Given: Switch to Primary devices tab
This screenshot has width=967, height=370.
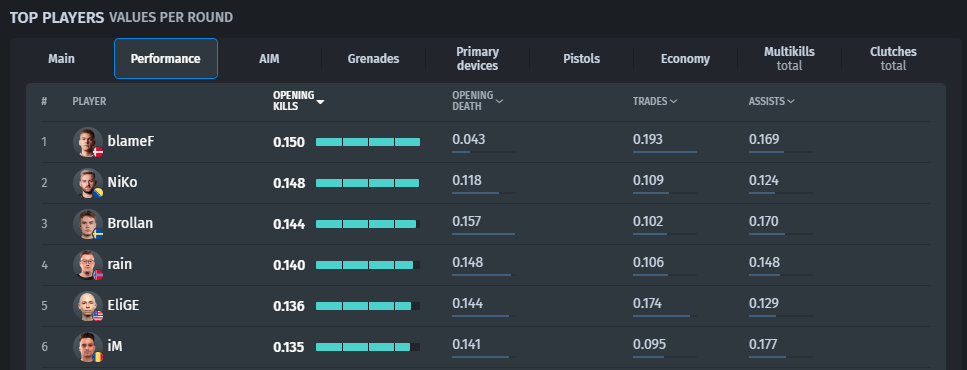Looking at the screenshot, I should (477, 59).
